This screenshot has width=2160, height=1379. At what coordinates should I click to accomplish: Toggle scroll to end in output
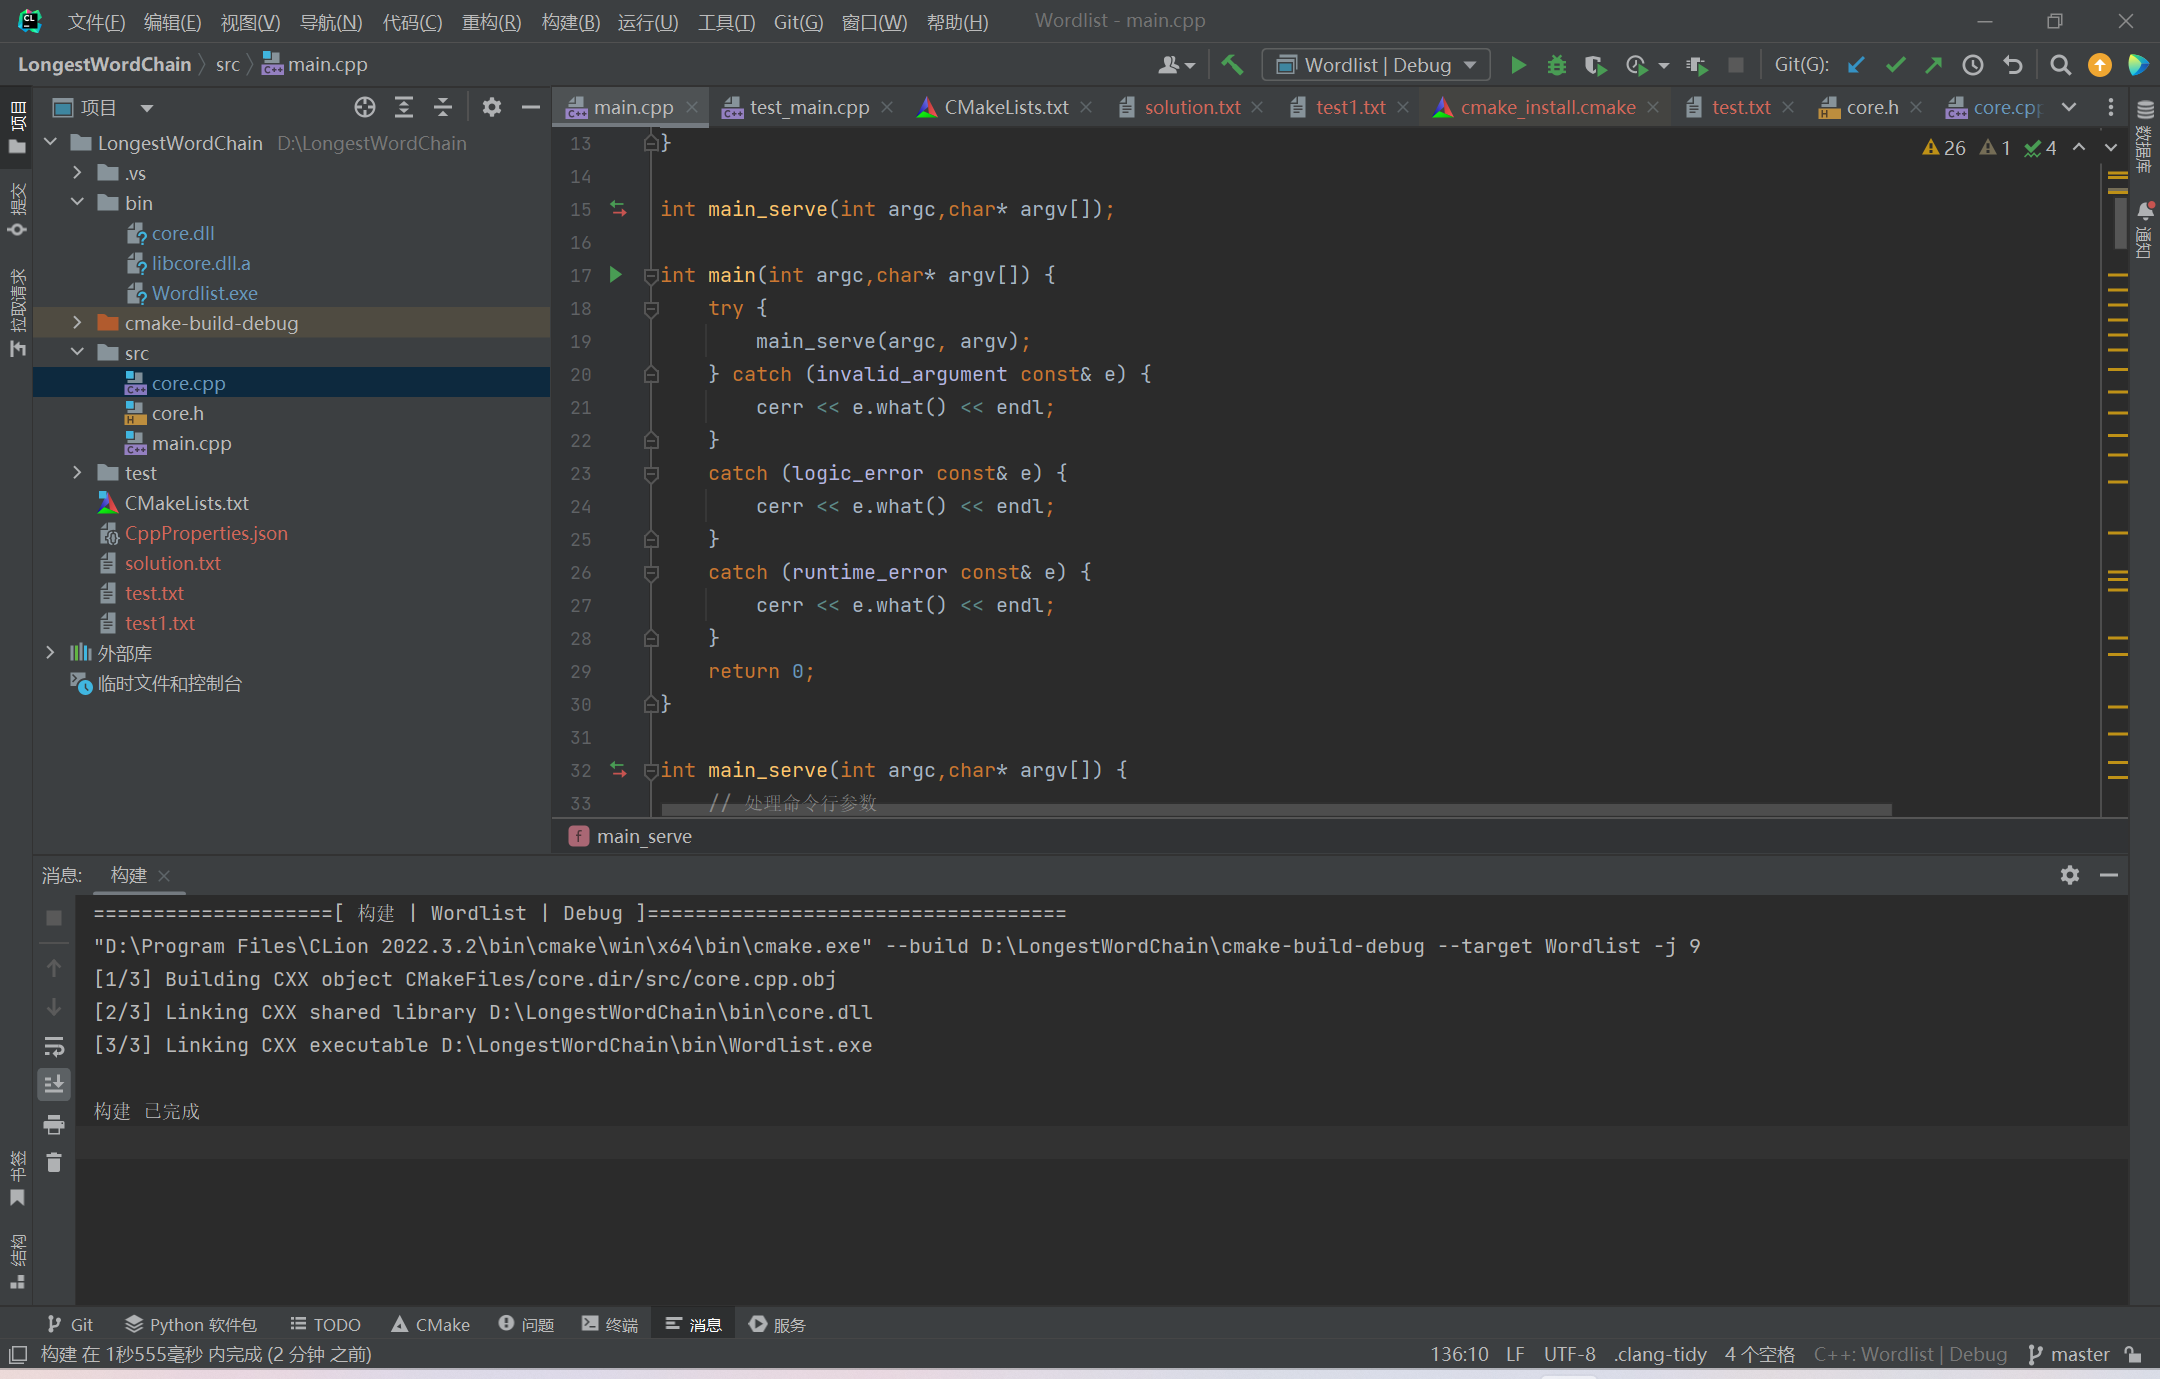click(54, 1084)
